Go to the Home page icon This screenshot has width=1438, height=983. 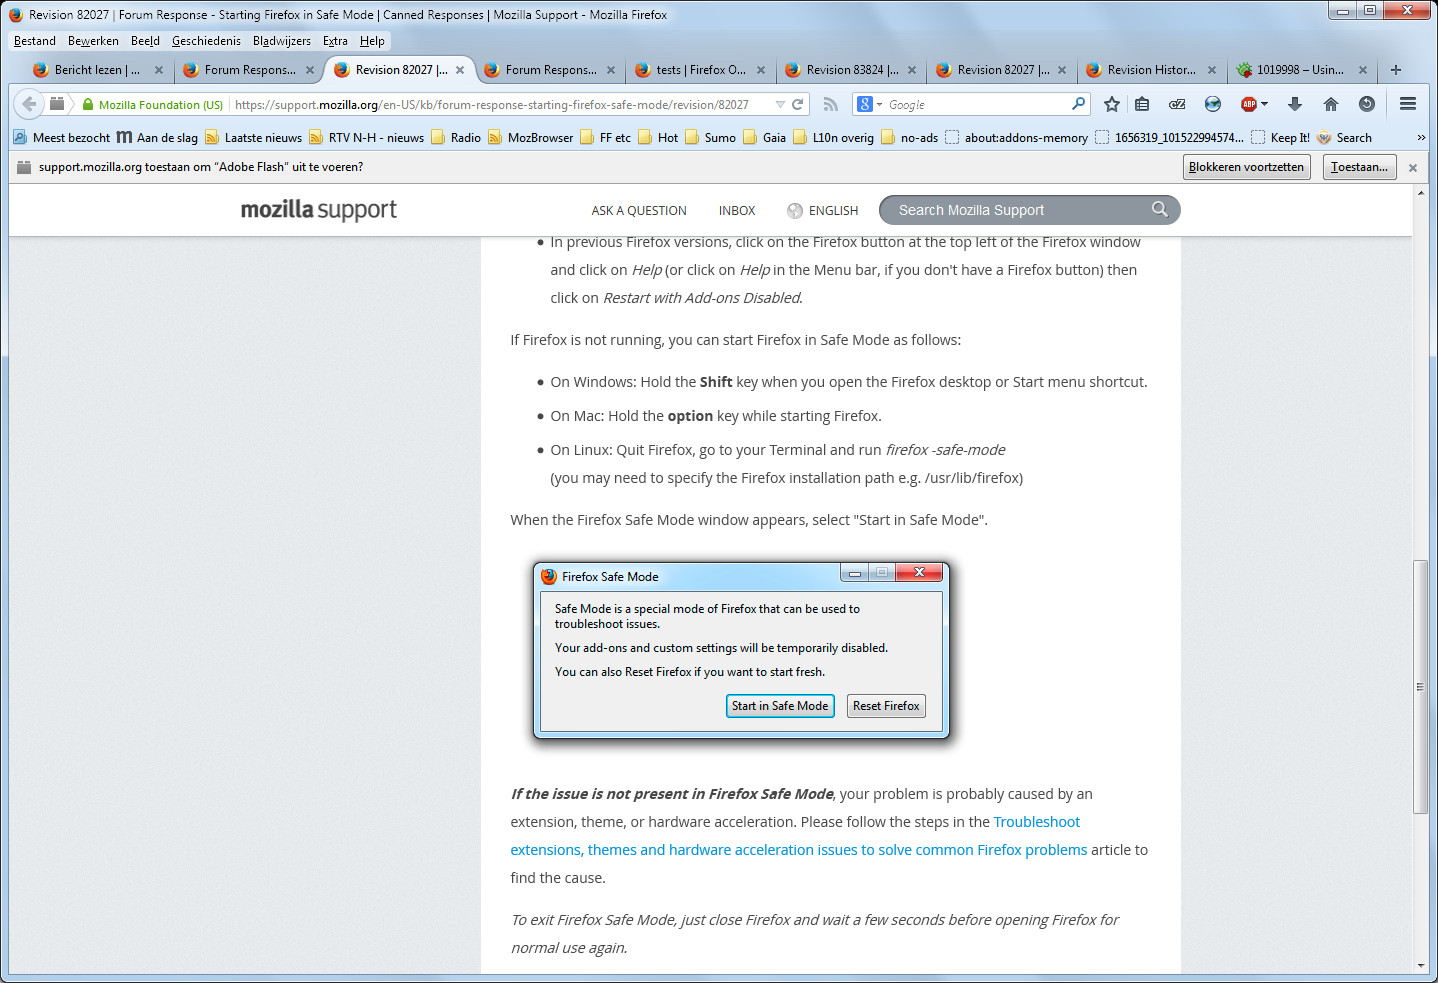pyautogui.click(x=1331, y=104)
